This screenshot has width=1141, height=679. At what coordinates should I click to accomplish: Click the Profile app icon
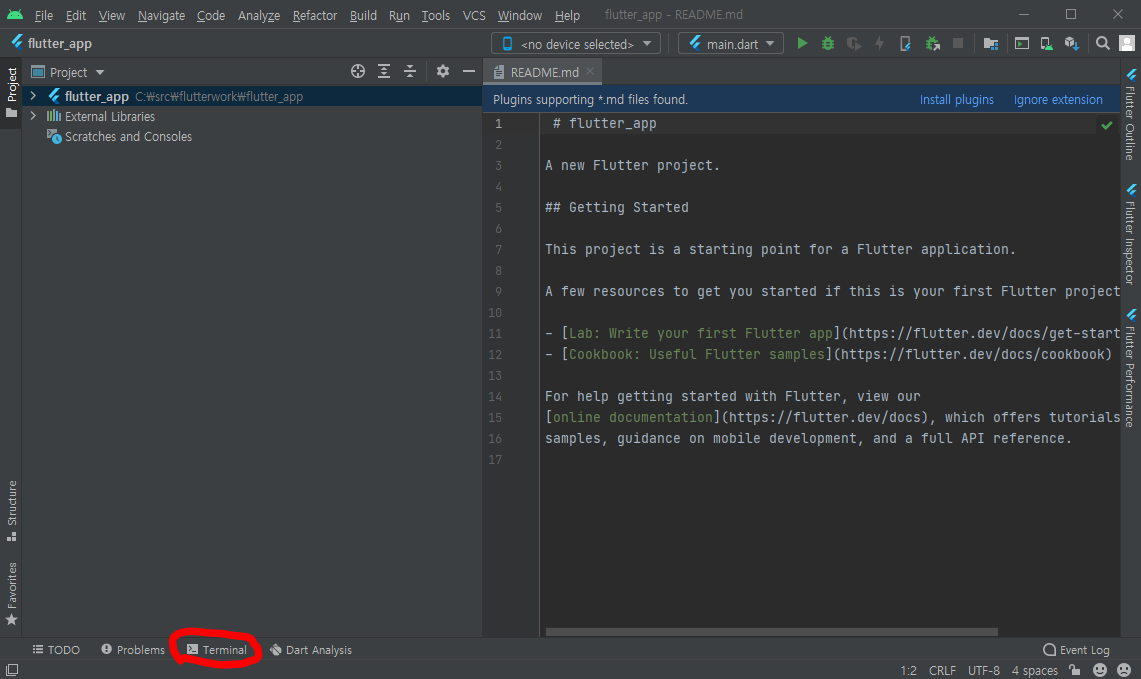905,44
